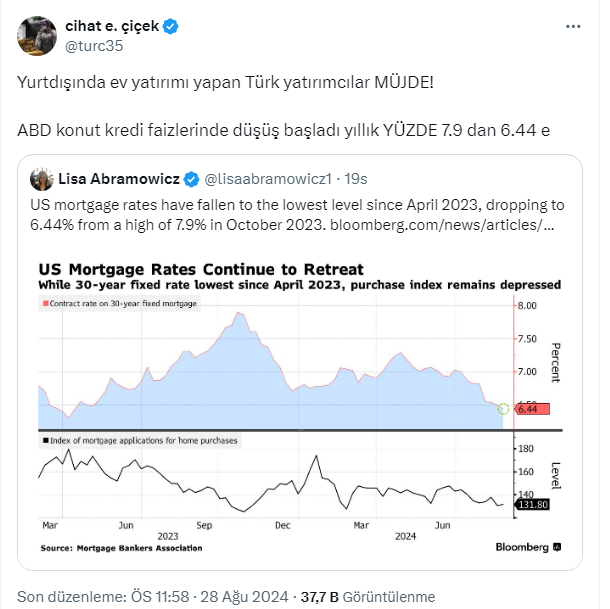Click the red Contract rate legend swatch
This screenshot has height=609, width=610.
(46, 301)
